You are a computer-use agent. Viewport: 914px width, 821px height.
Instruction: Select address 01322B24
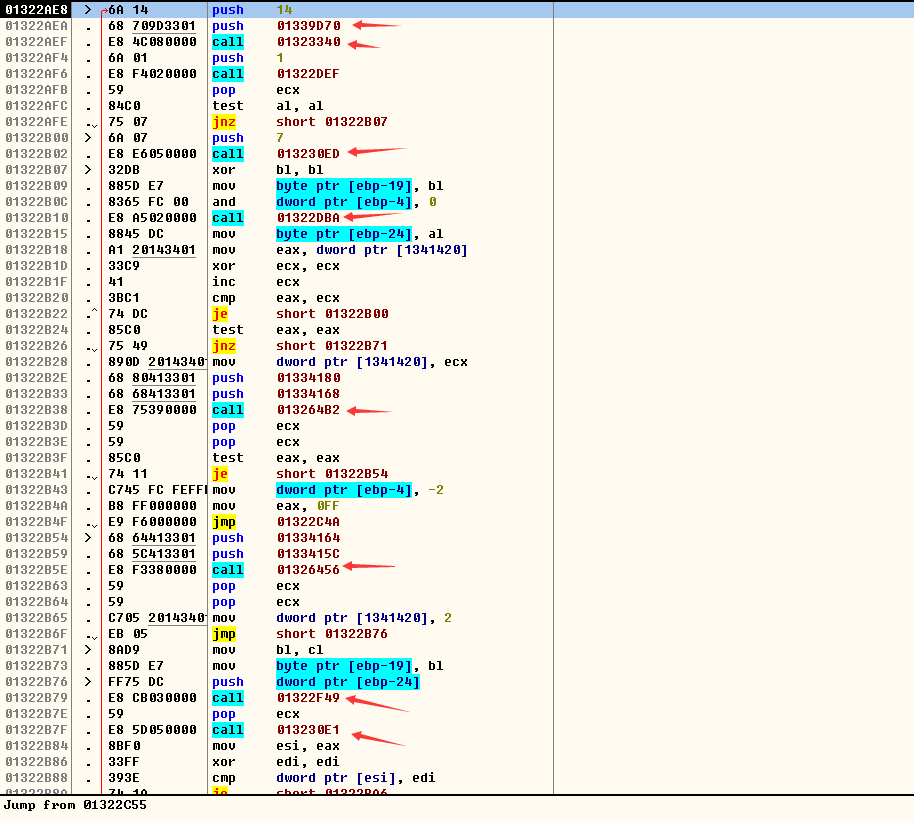coord(37,329)
